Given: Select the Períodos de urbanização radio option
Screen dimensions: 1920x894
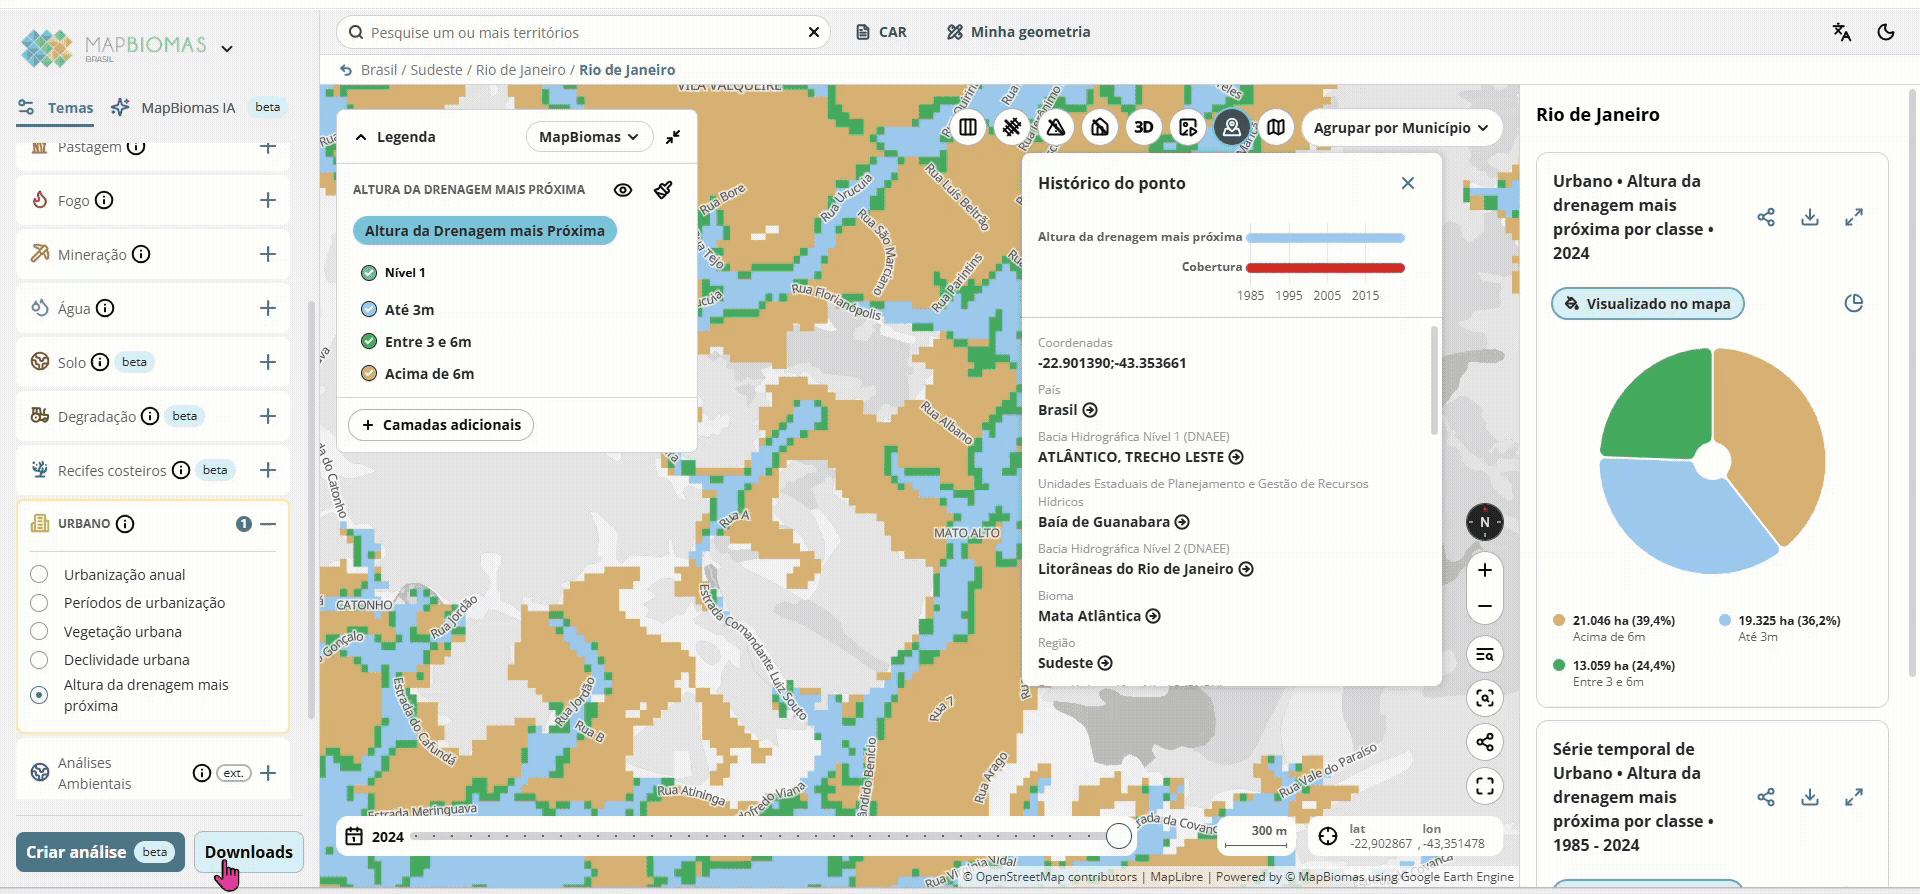Looking at the screenshot, I should (39, 603).
